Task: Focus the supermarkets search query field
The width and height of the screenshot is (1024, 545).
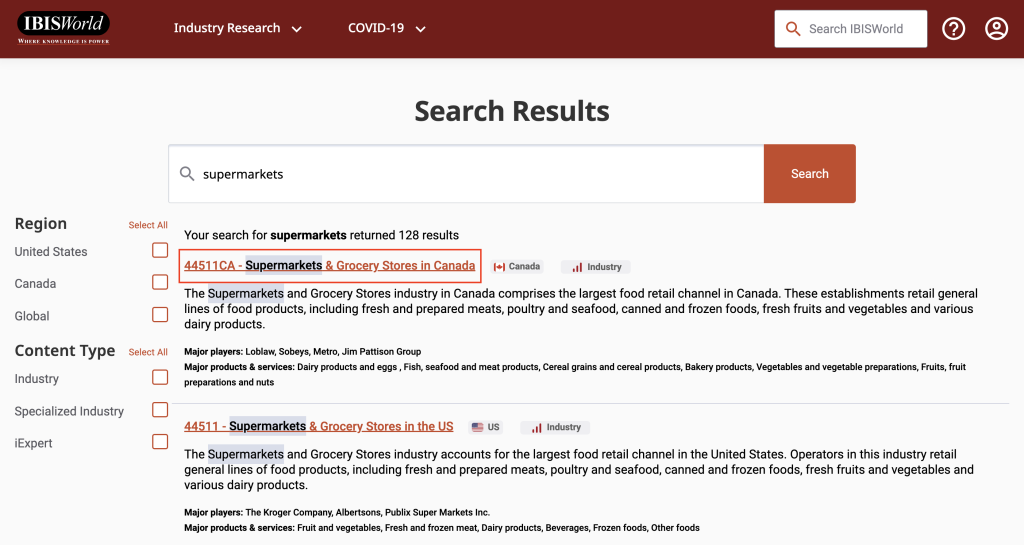Action: 470,174
